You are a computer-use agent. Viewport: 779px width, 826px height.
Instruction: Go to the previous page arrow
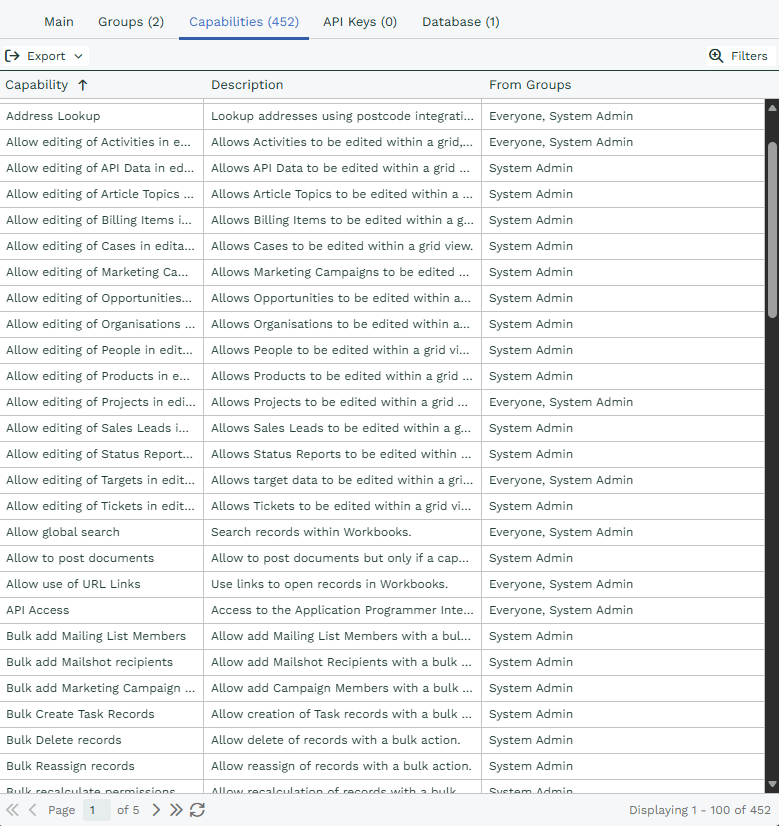[x=32, y=810]
